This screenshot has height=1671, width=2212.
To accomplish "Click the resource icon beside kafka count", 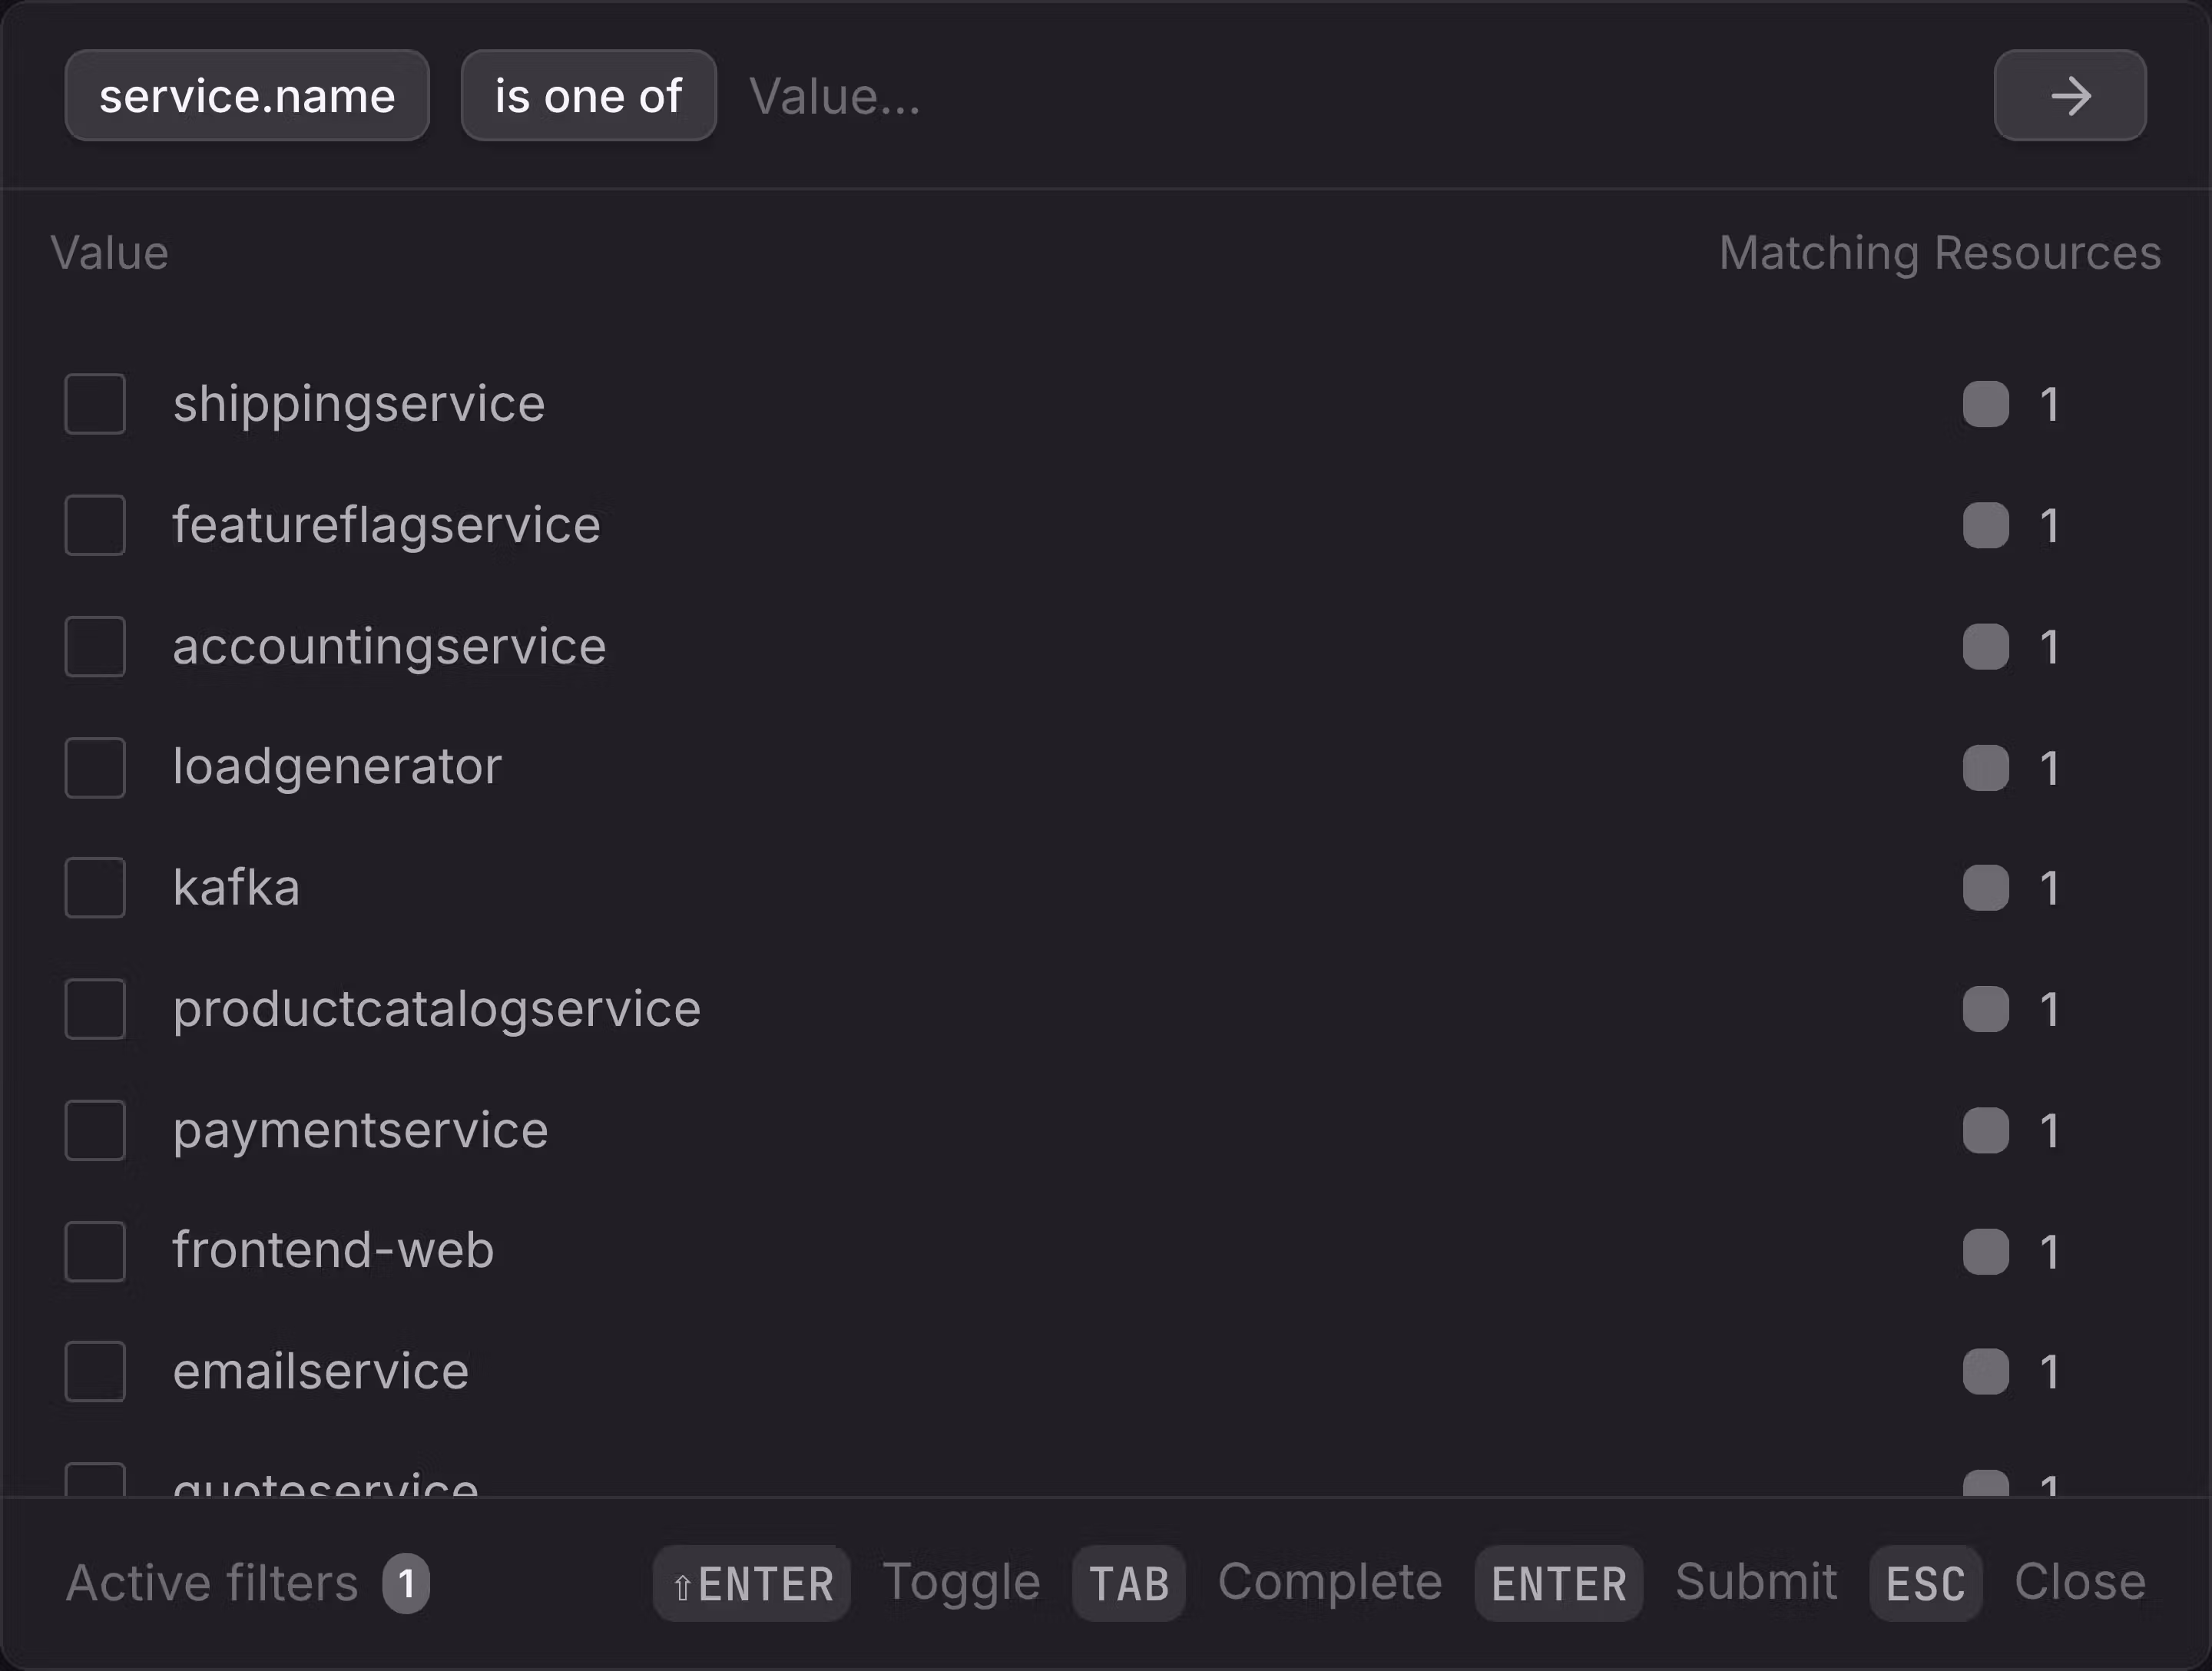I will click(1985, 888).
